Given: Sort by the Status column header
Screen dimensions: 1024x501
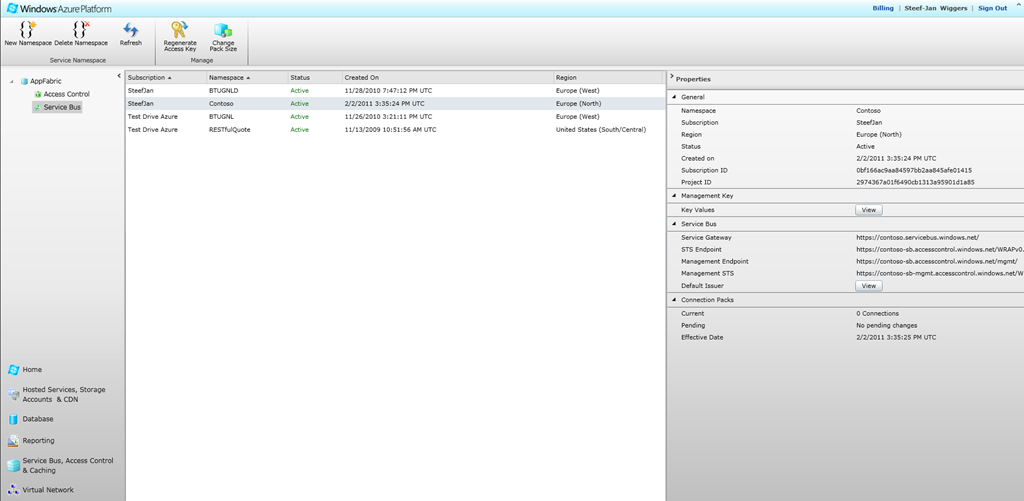Looking at the screenshot, I should click(x=315, y=78).
